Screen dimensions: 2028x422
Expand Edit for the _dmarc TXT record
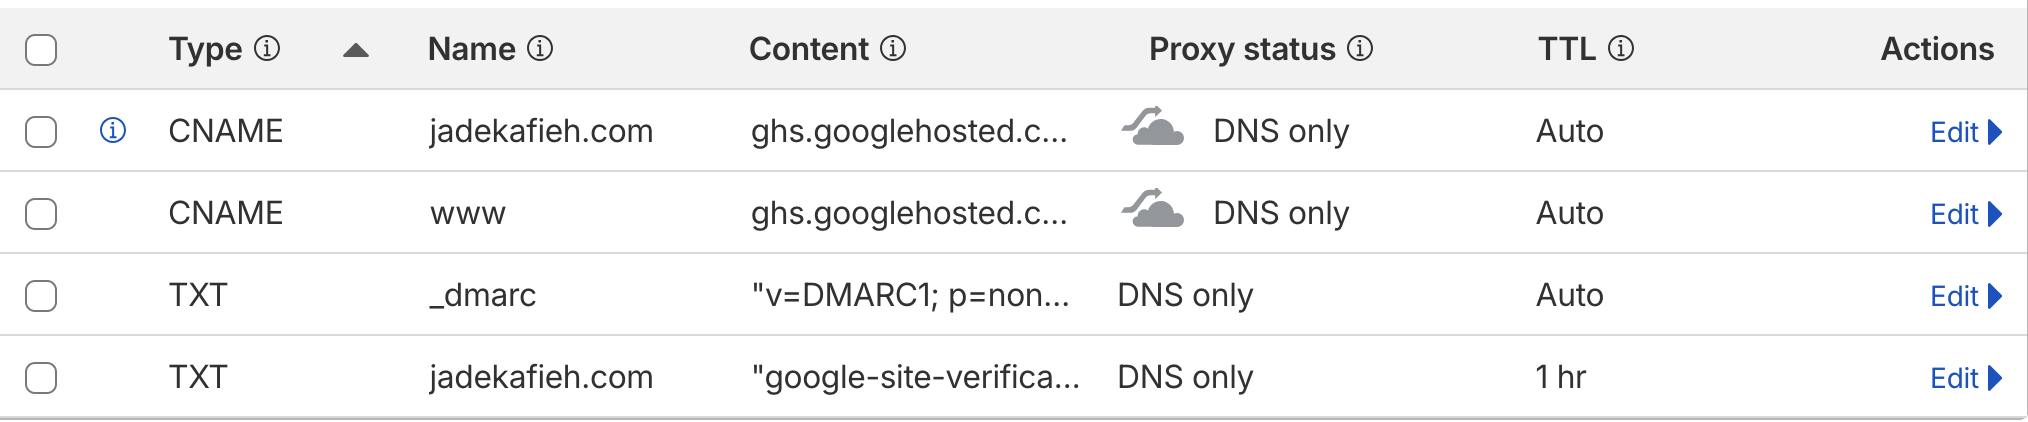[1965, 296]
